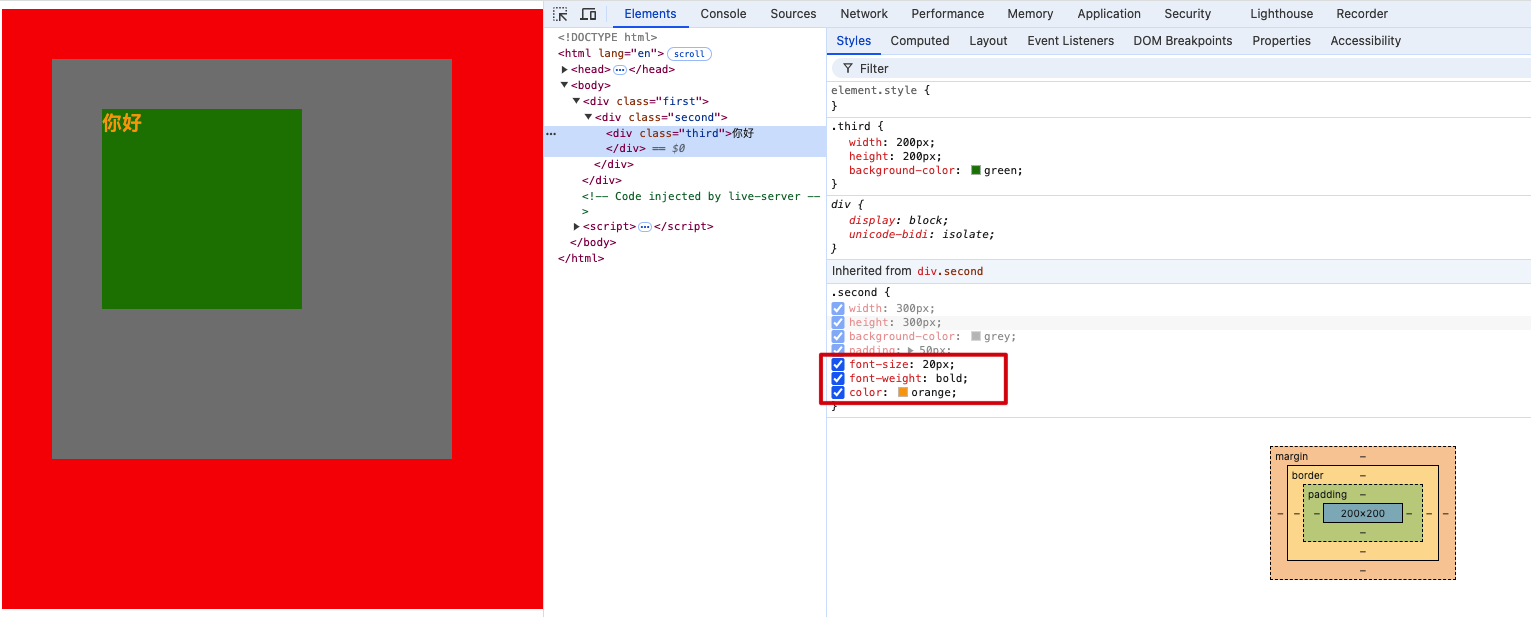This screenshot has width=1531, height=617.
Task: Expand the head element node
Action: click(x=565, y=70)
